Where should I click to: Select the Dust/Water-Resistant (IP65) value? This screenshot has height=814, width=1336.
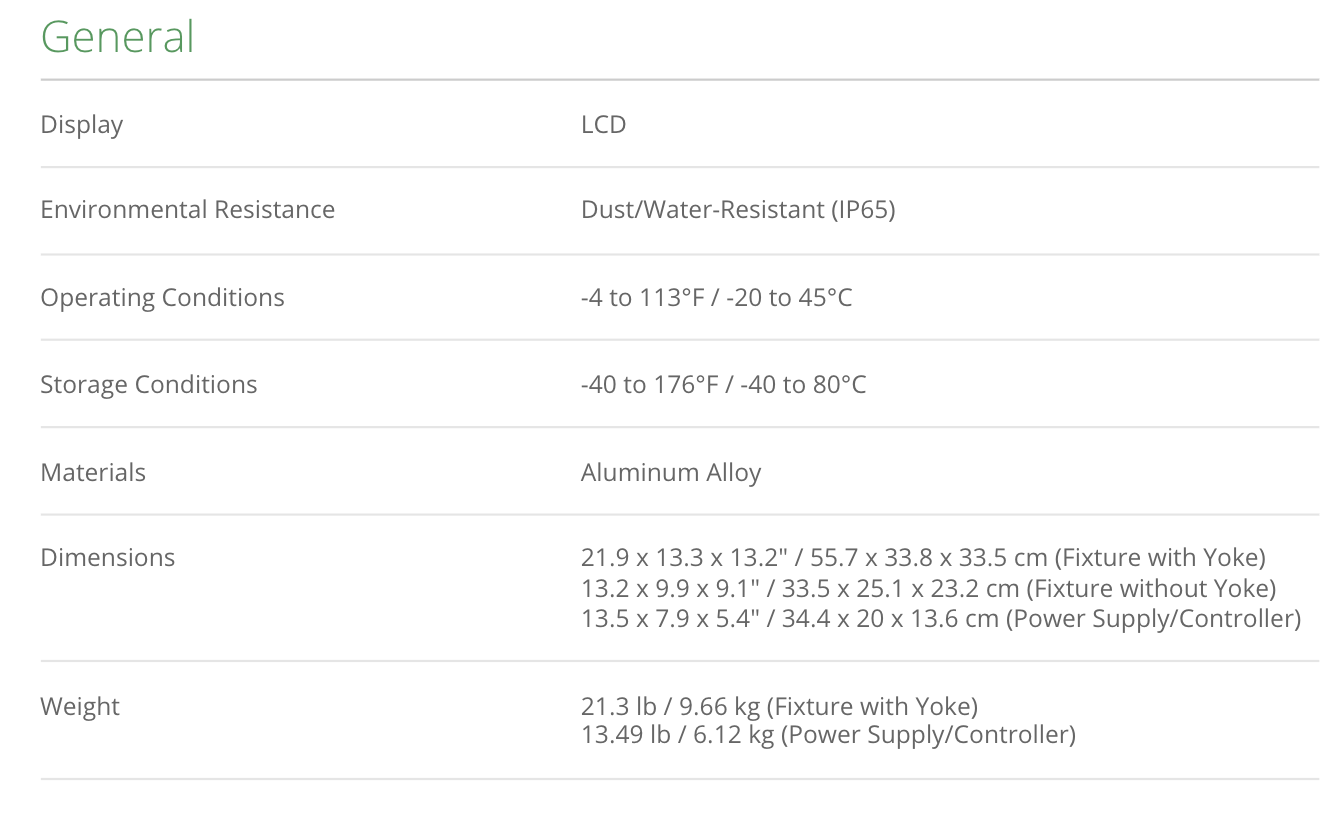[x=737, y=210]
